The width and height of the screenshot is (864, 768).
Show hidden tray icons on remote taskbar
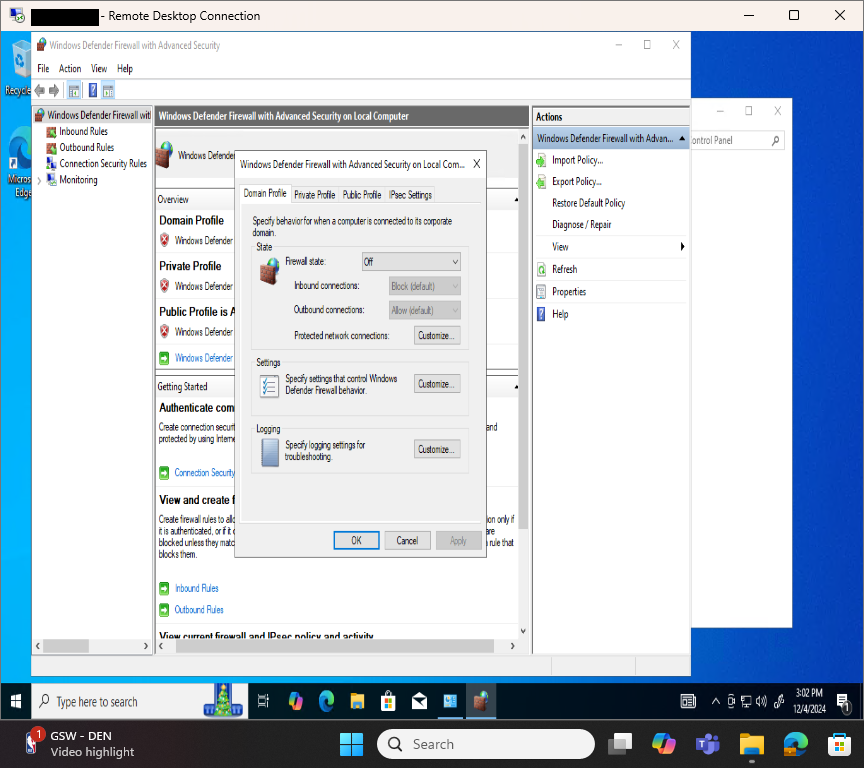pyautogui.click(x=715, y=701)
